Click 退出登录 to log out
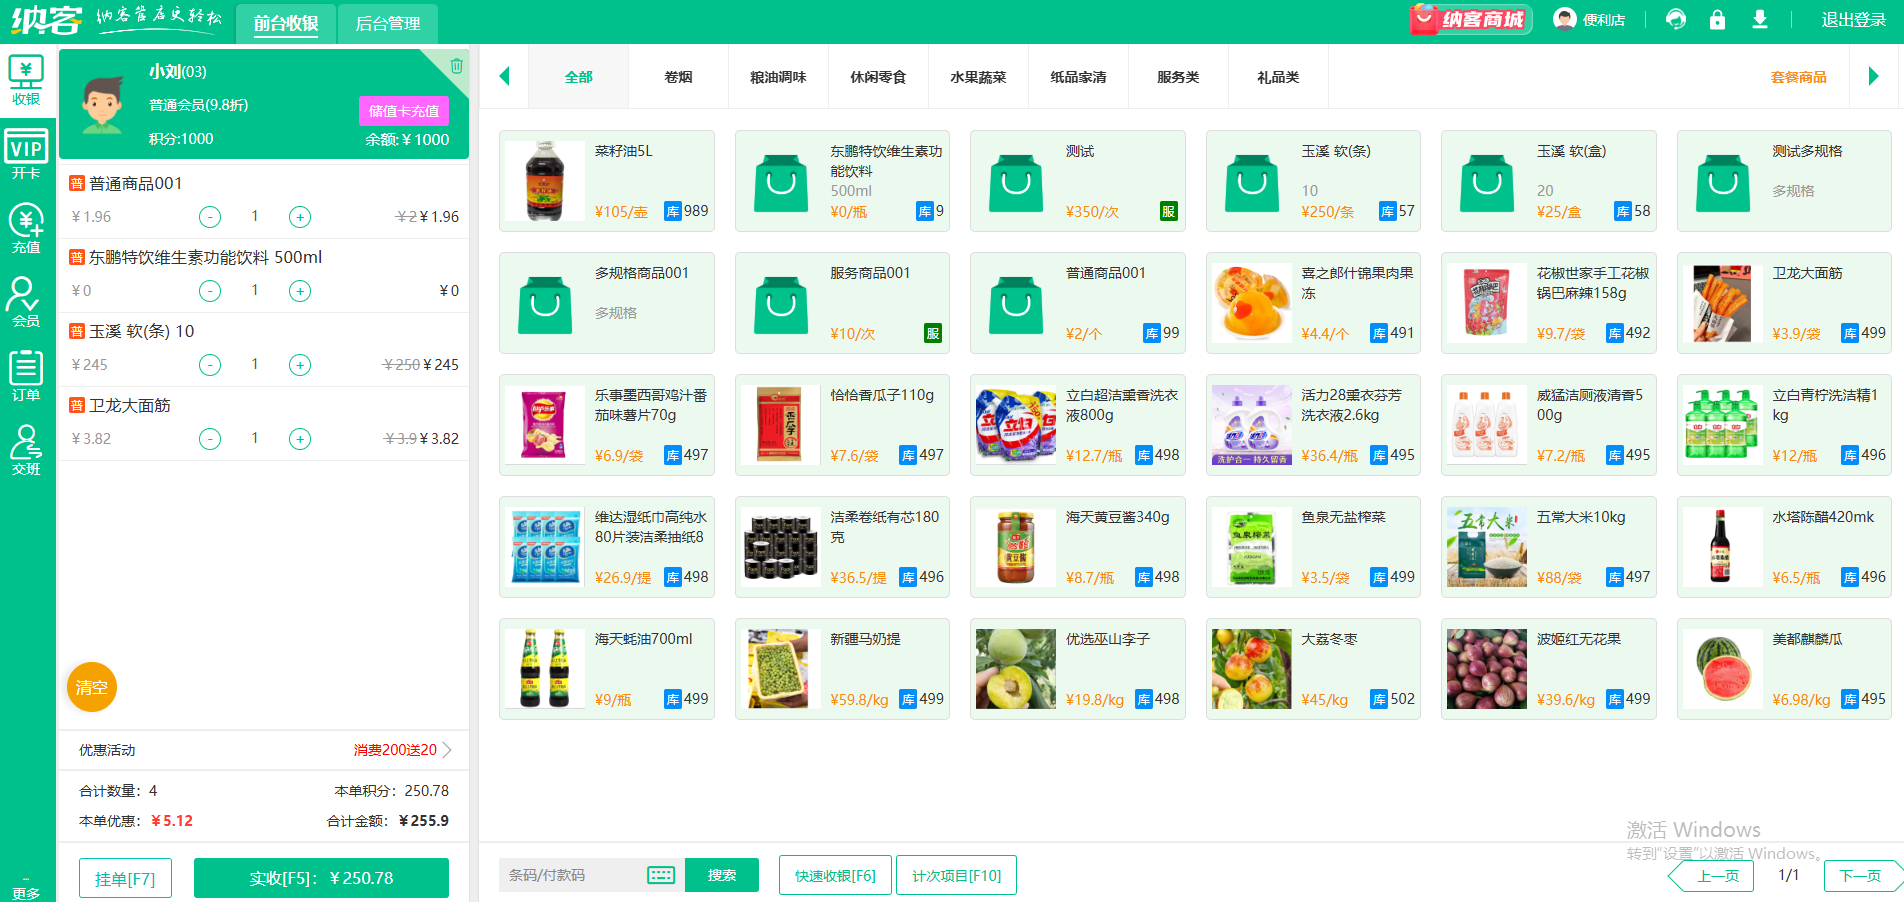The image size is (1904, 902). coord(1853,20)
